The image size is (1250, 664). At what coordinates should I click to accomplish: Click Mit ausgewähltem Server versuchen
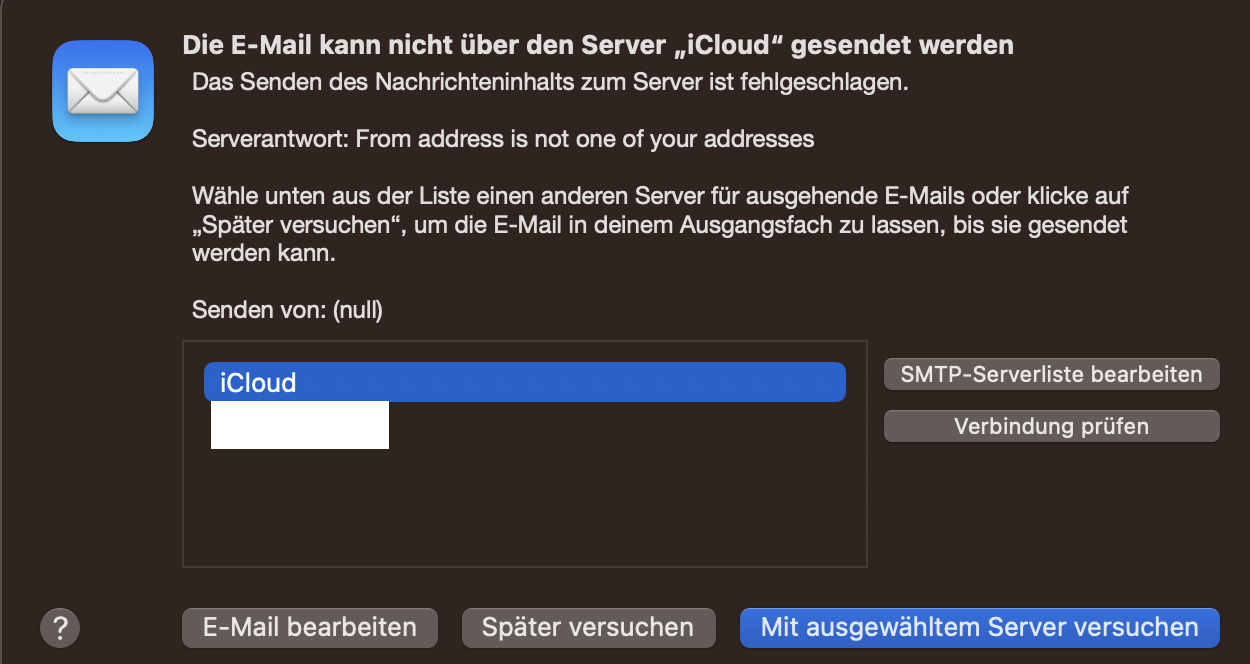click(979, 628)
